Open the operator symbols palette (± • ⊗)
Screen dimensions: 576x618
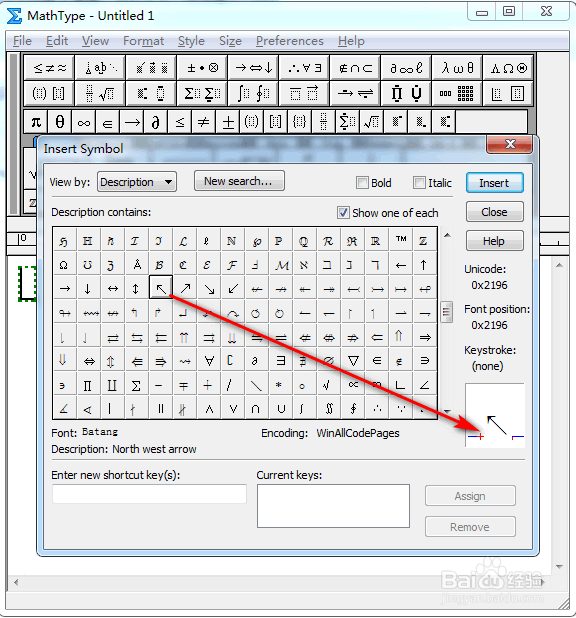pos(202,68)
